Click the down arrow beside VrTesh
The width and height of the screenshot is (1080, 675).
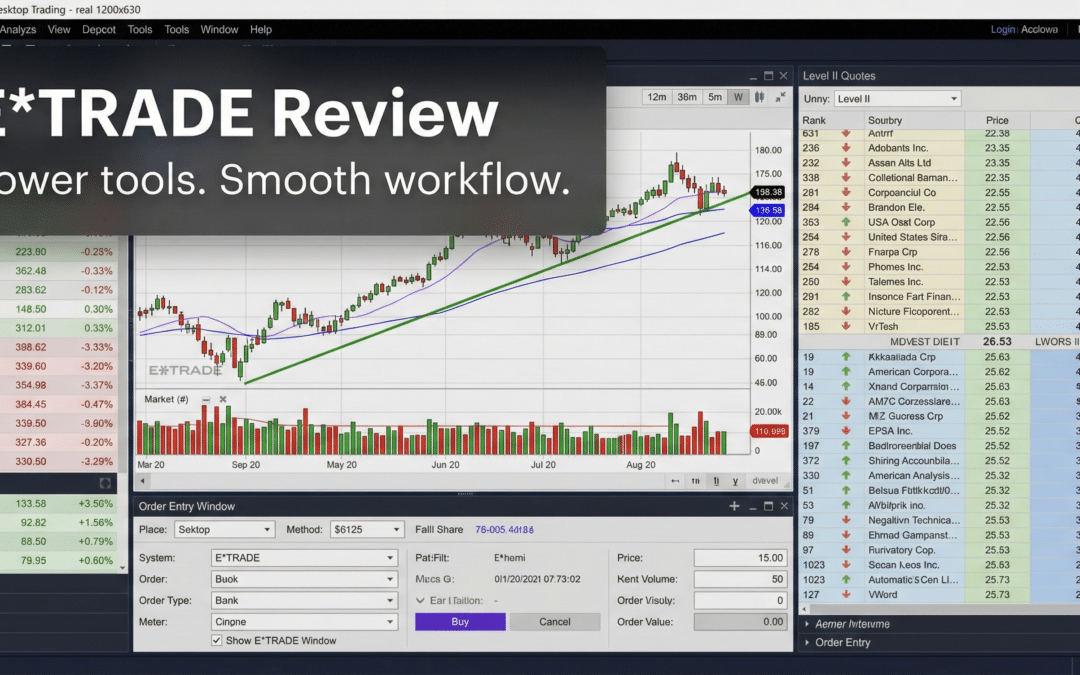pos(846,326)
